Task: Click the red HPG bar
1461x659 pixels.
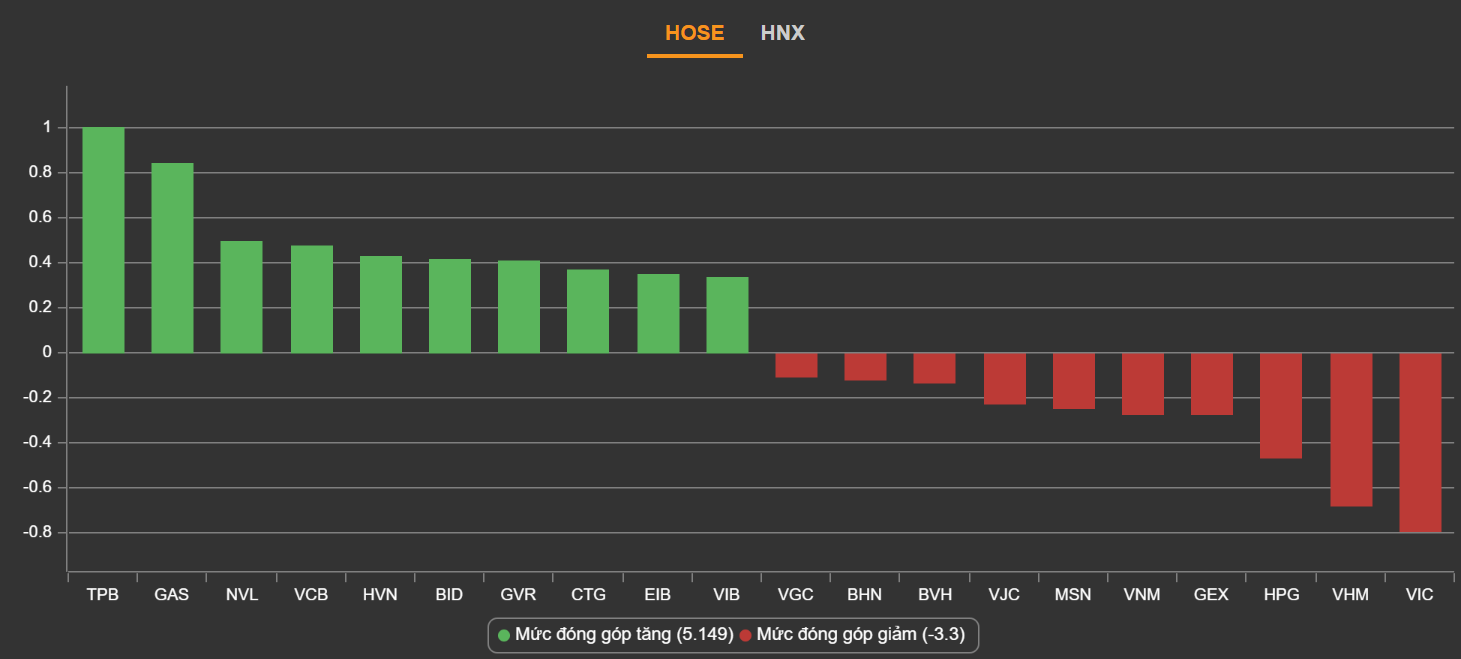Action: (x=1281, y=405)
